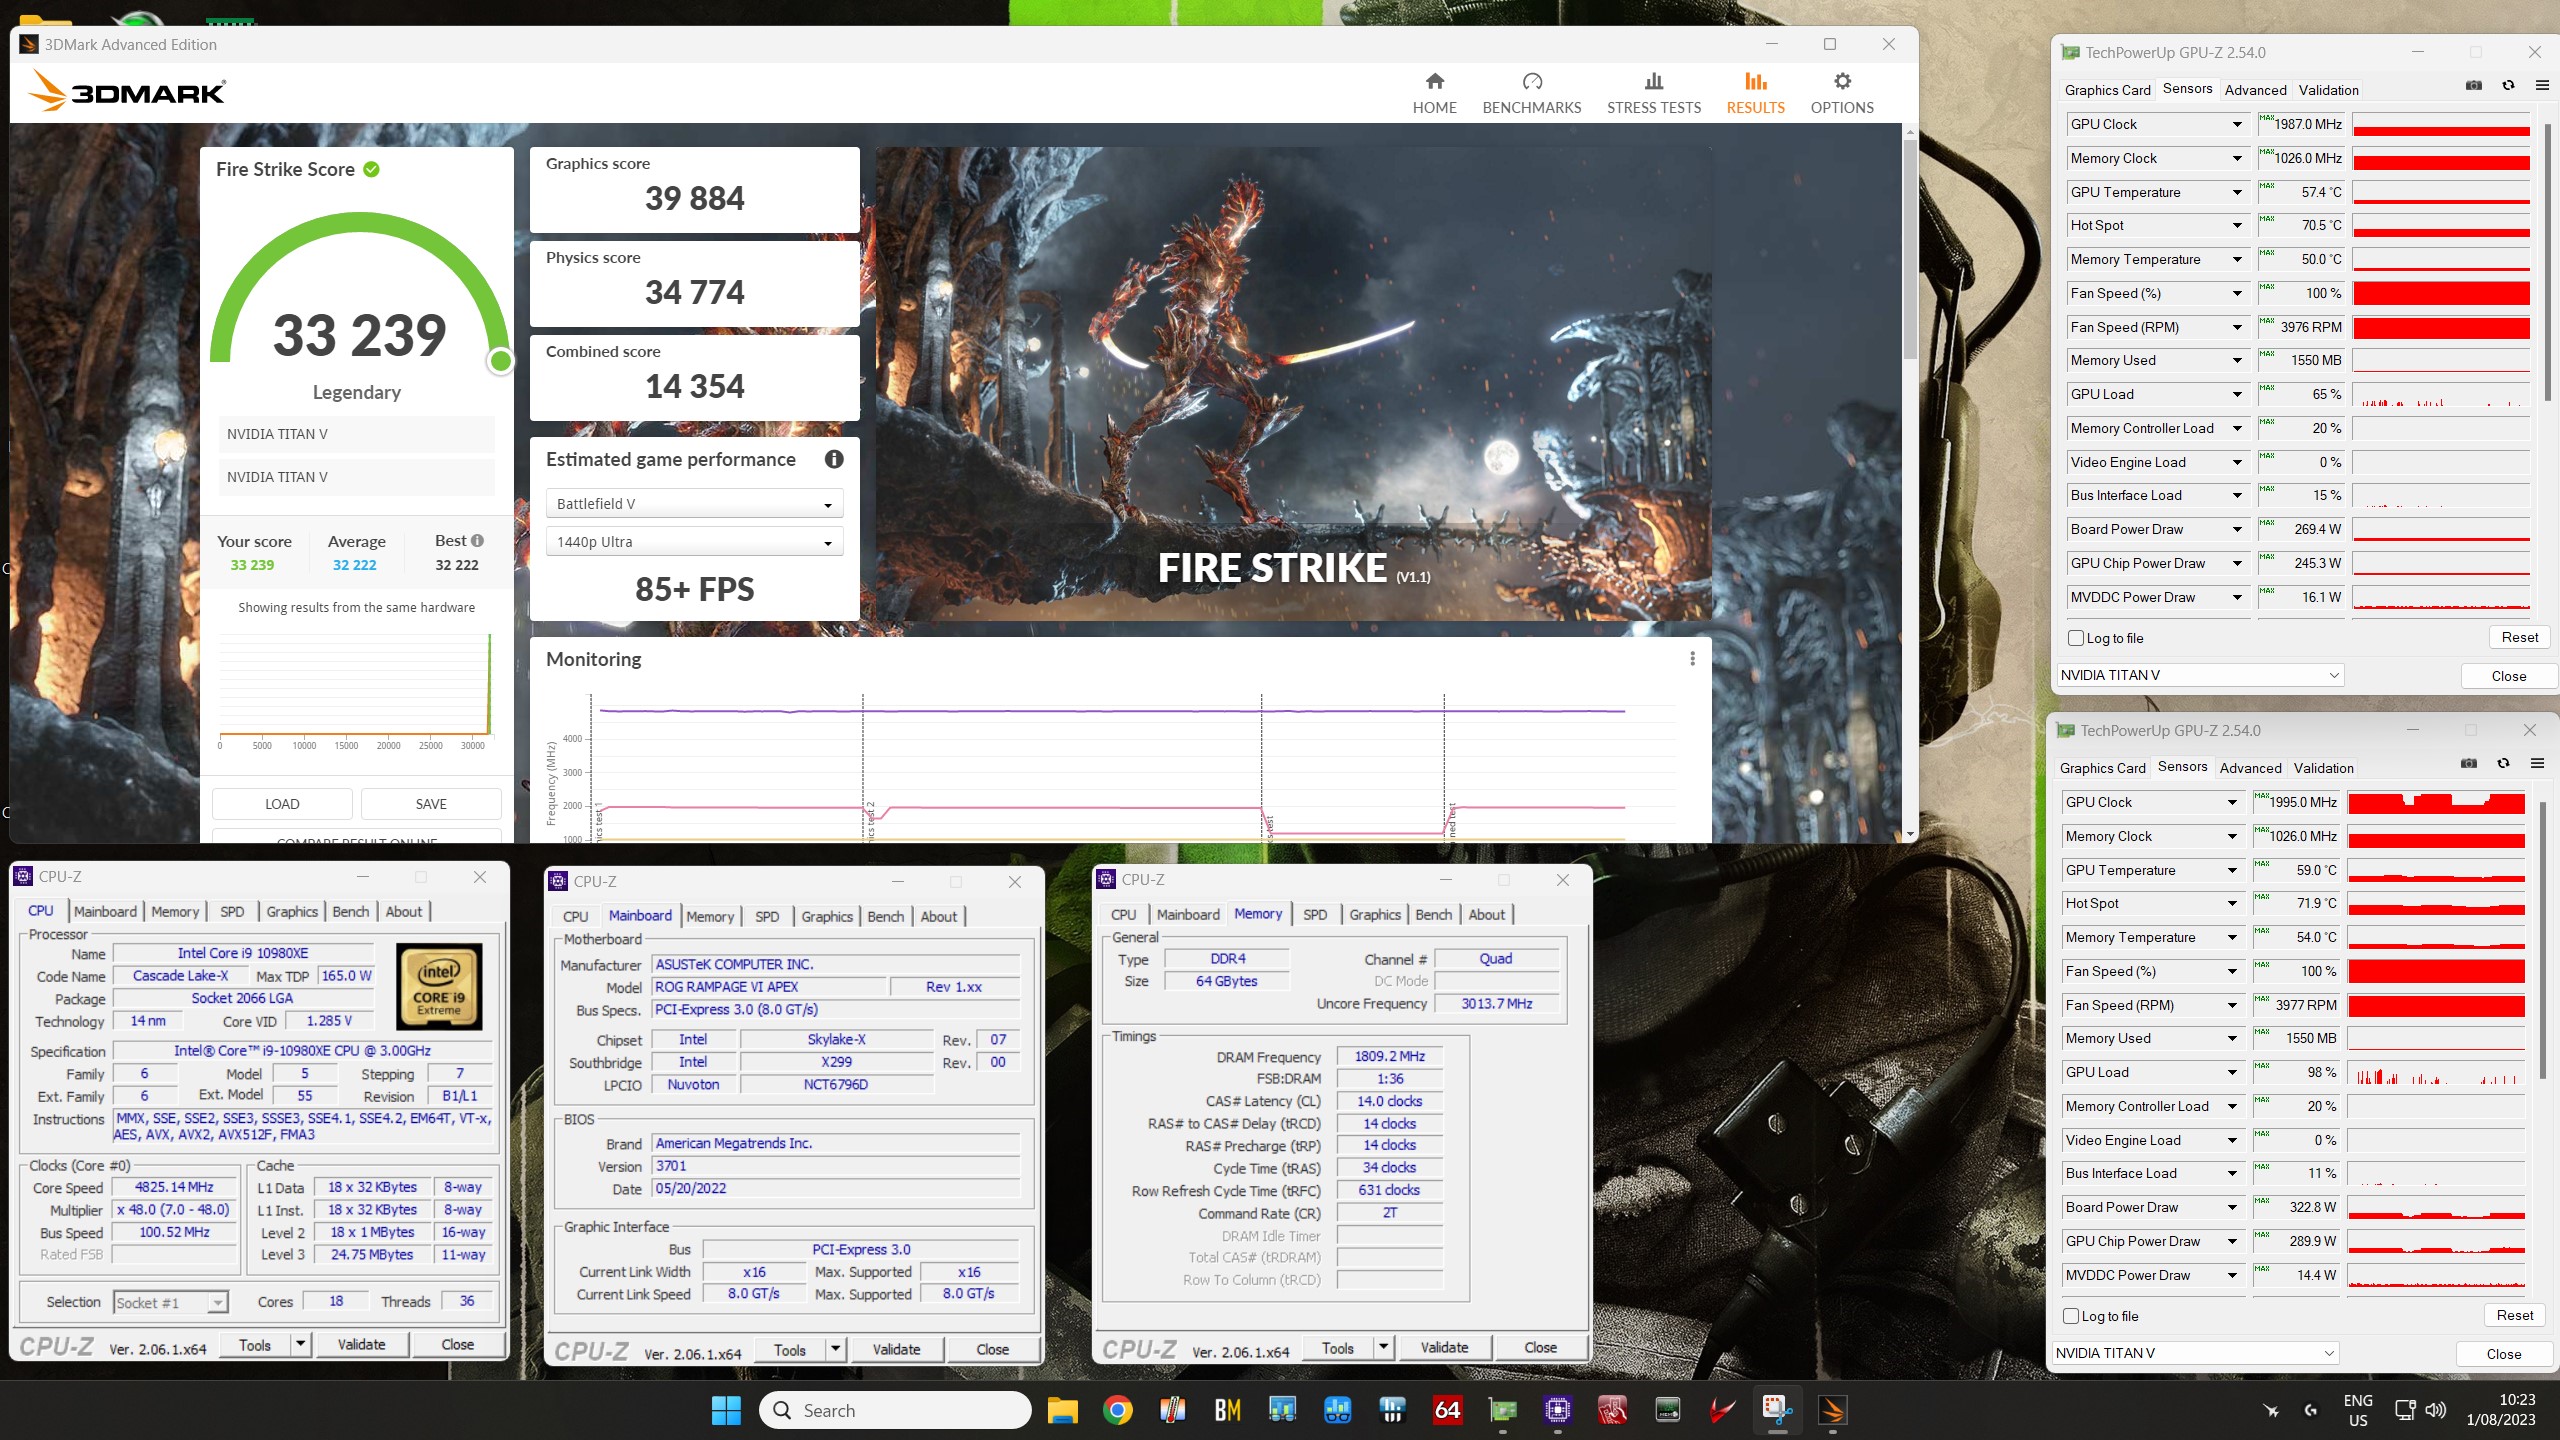Click the Best score info icon

coord(477,540)
